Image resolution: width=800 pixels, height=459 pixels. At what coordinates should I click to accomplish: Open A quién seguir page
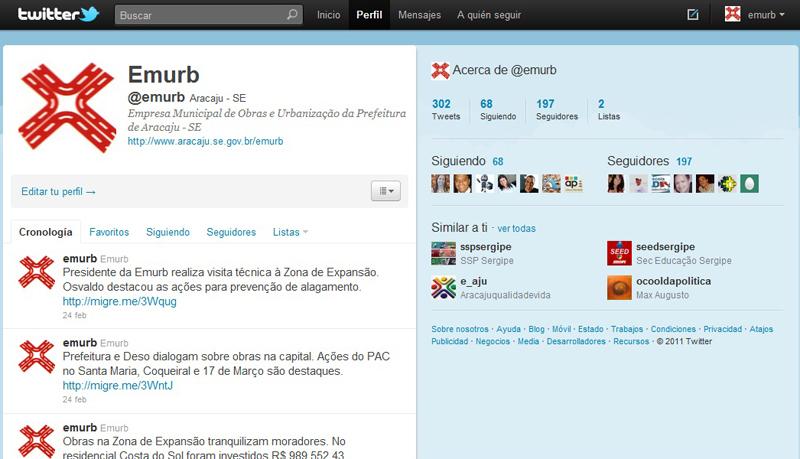pos(491,15)
